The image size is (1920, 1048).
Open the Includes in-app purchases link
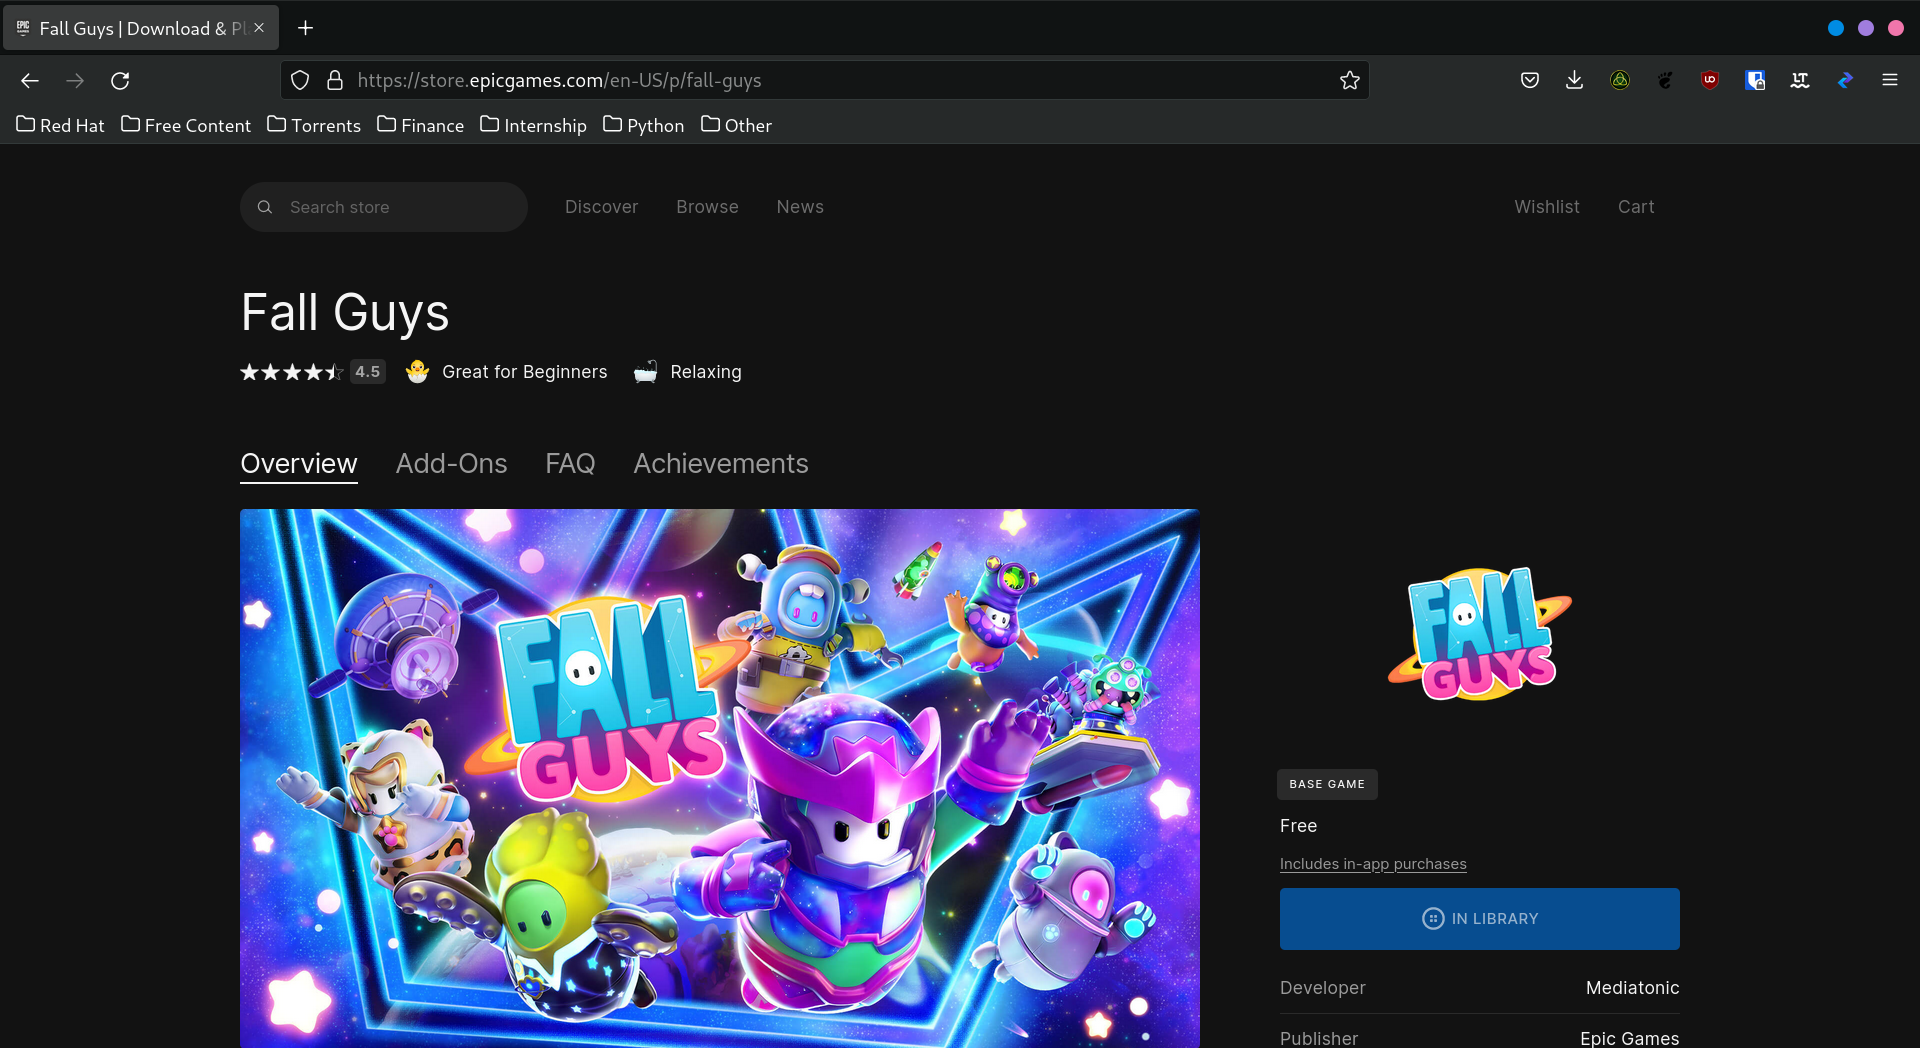point(1372,864)
